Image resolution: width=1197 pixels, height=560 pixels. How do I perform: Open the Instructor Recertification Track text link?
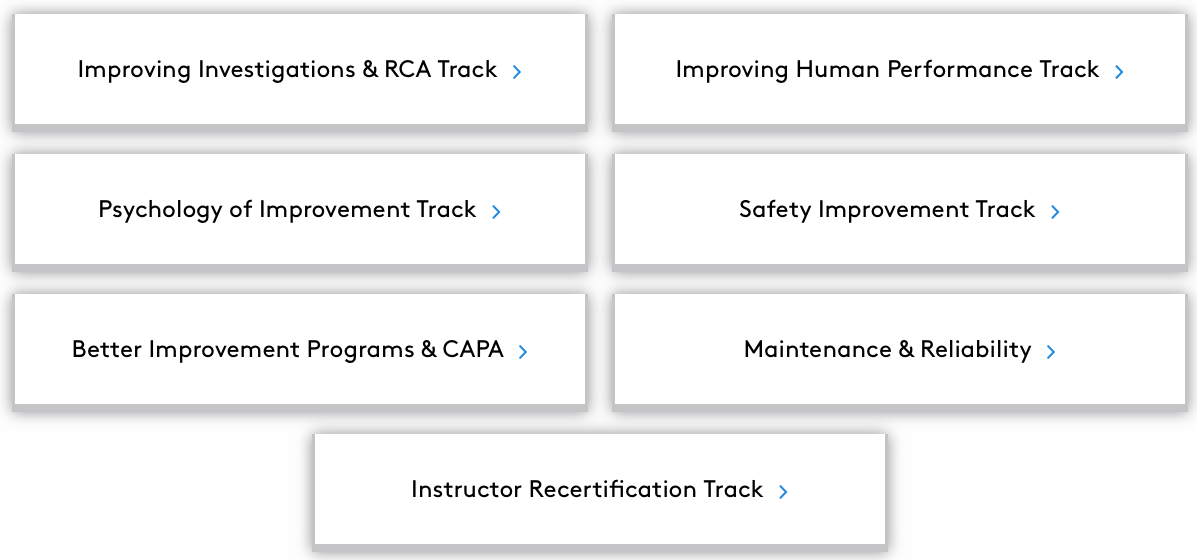pyautogui.click(x=587, y=489)
